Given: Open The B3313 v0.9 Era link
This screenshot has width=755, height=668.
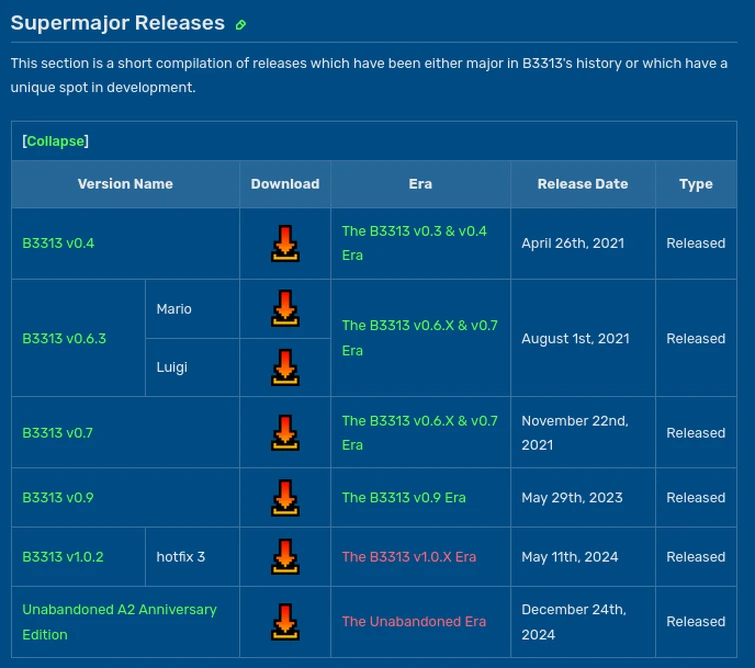Looking at the screenshot, I should tap(404, 498).
